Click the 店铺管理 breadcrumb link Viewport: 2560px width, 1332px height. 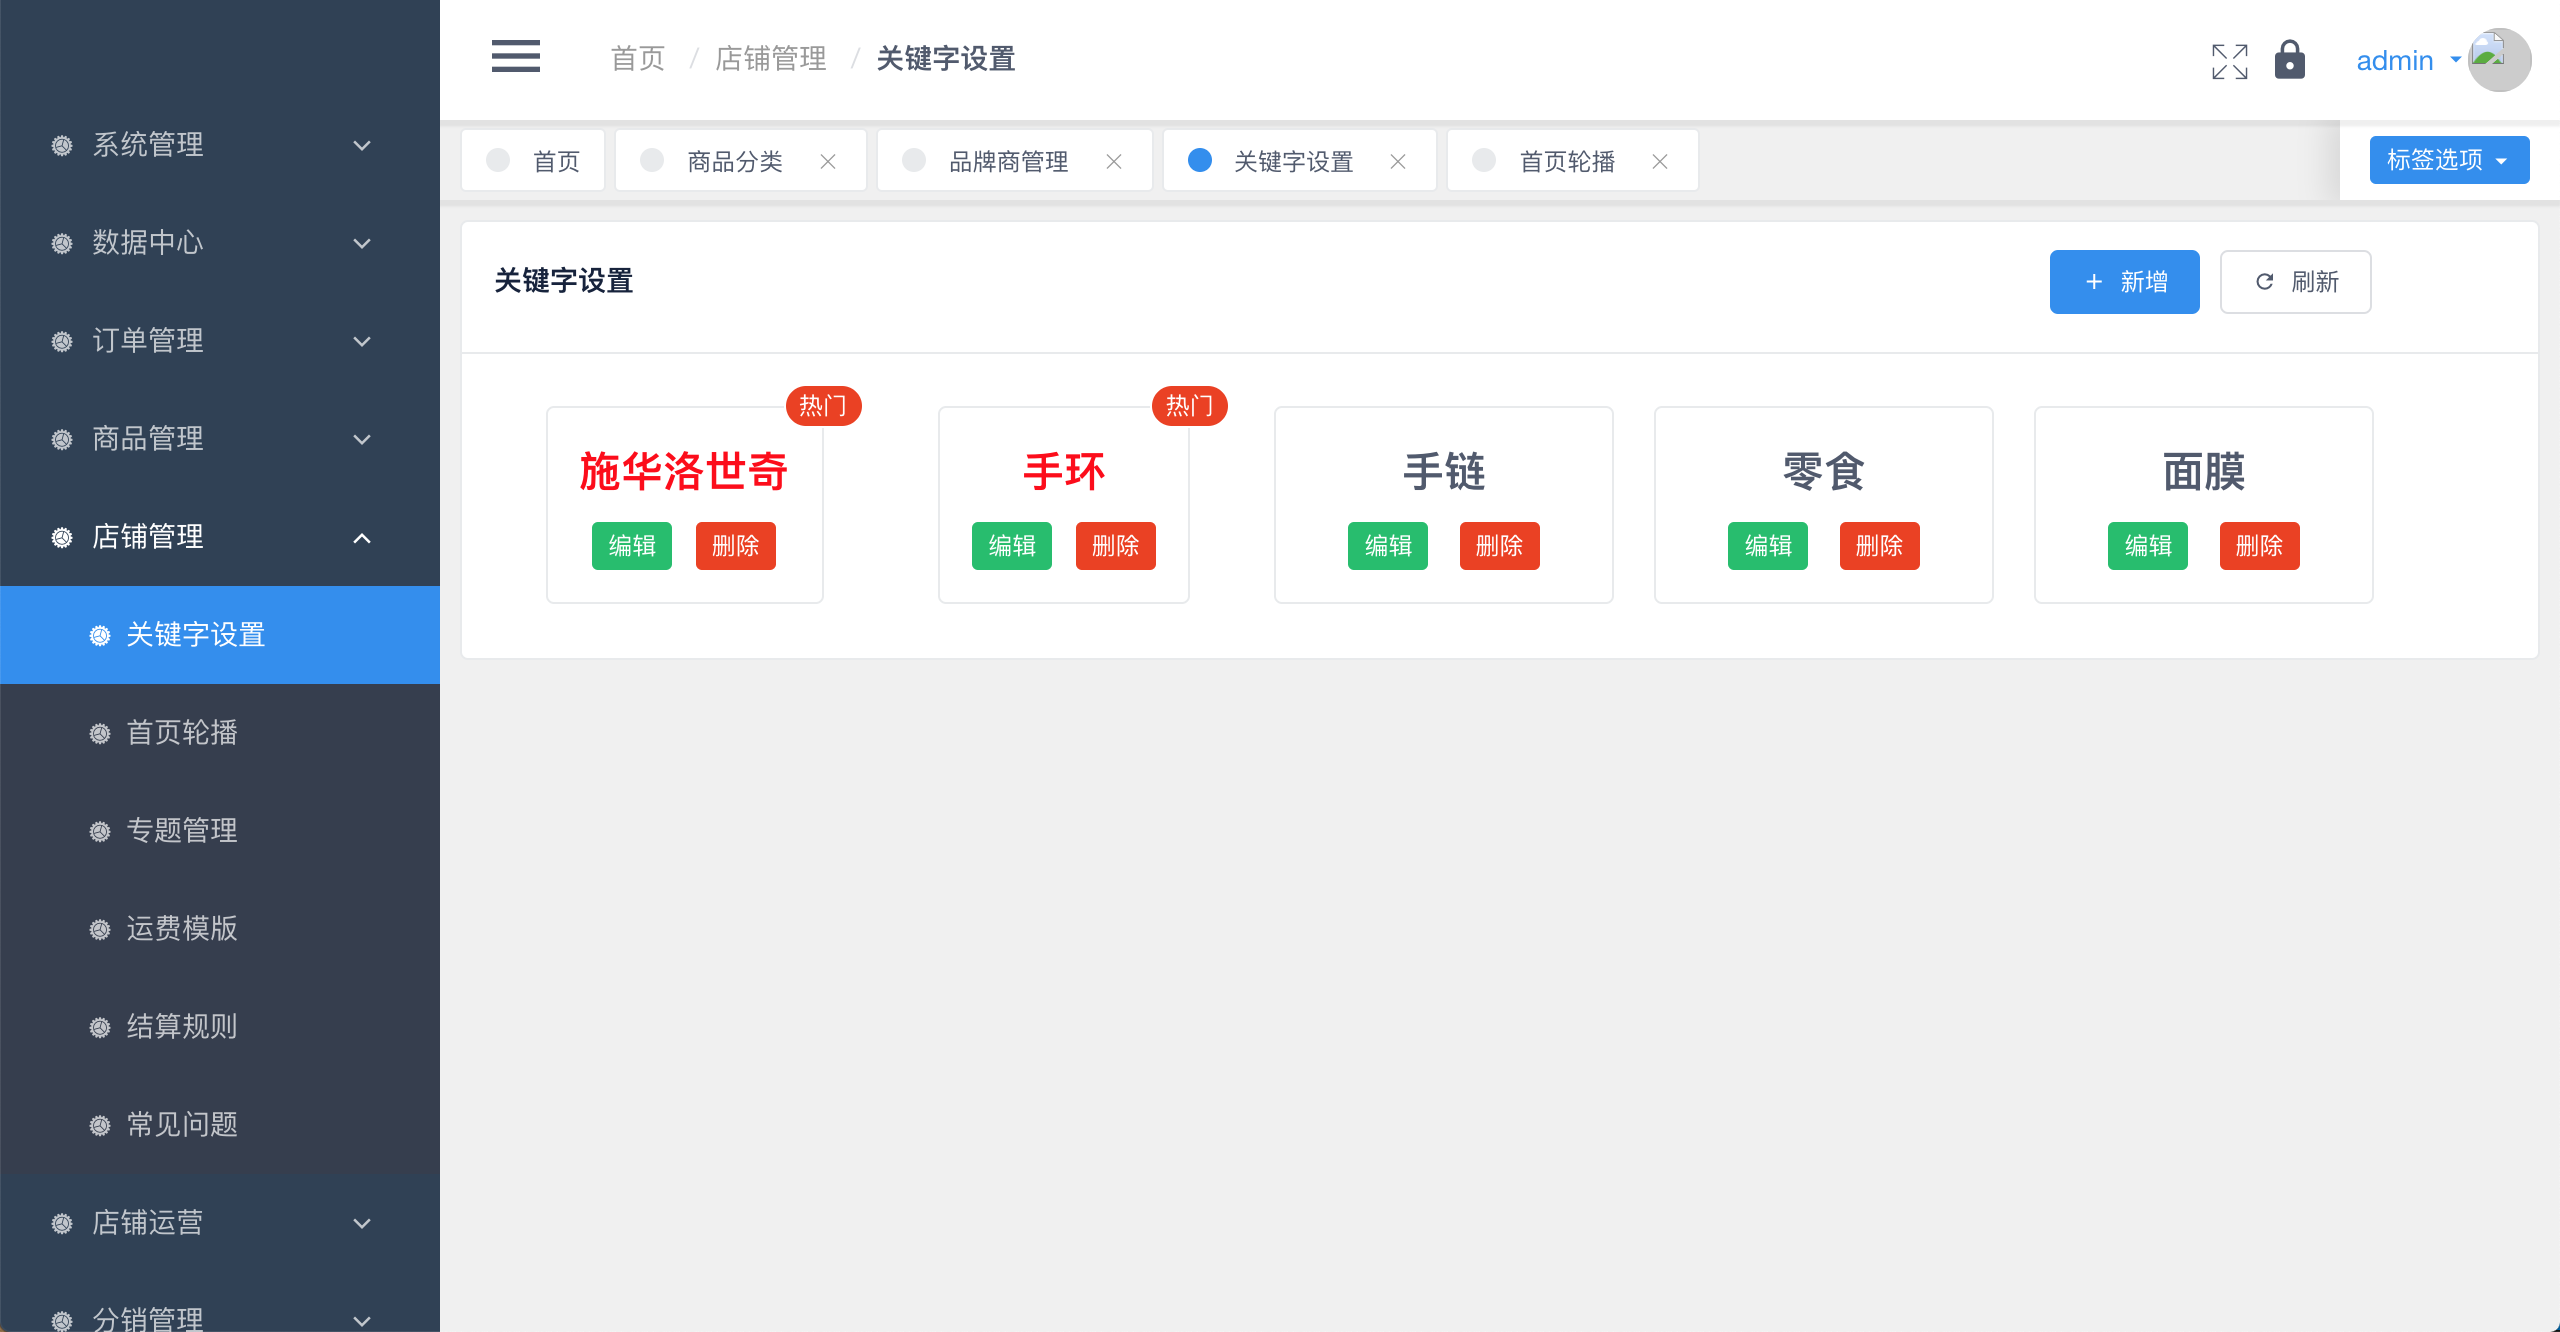coord(770,59)
